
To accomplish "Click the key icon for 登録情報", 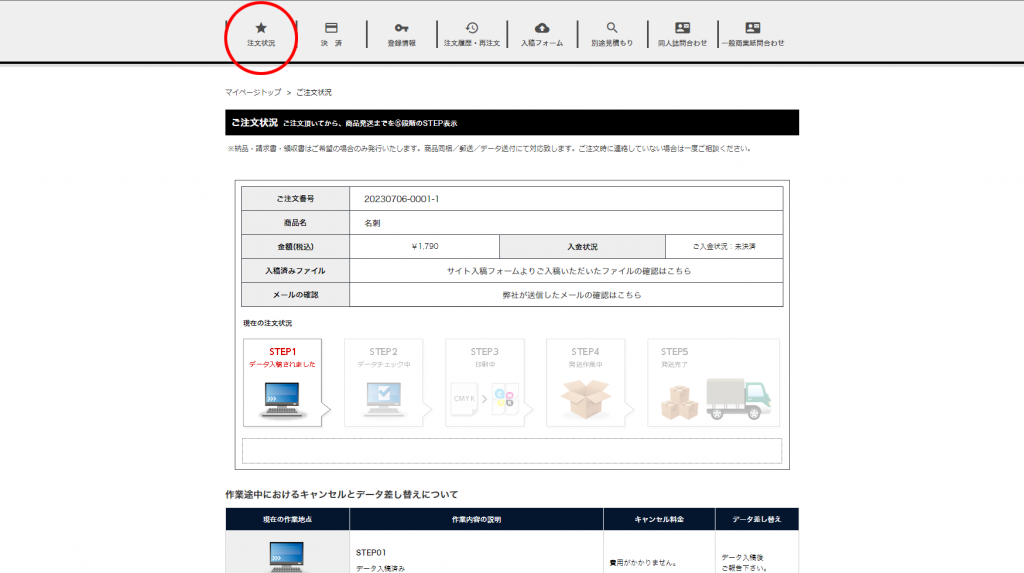I will coord(401,28).
